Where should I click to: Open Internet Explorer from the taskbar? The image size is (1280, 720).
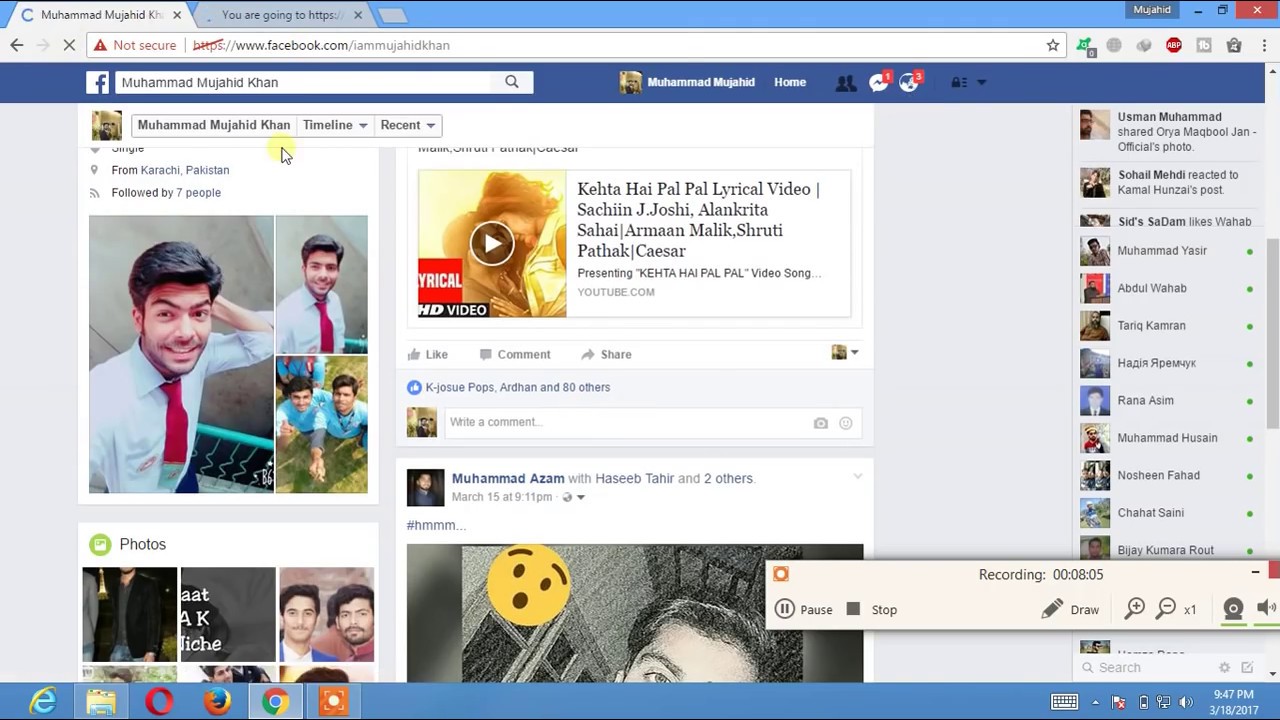coord(43,702)
